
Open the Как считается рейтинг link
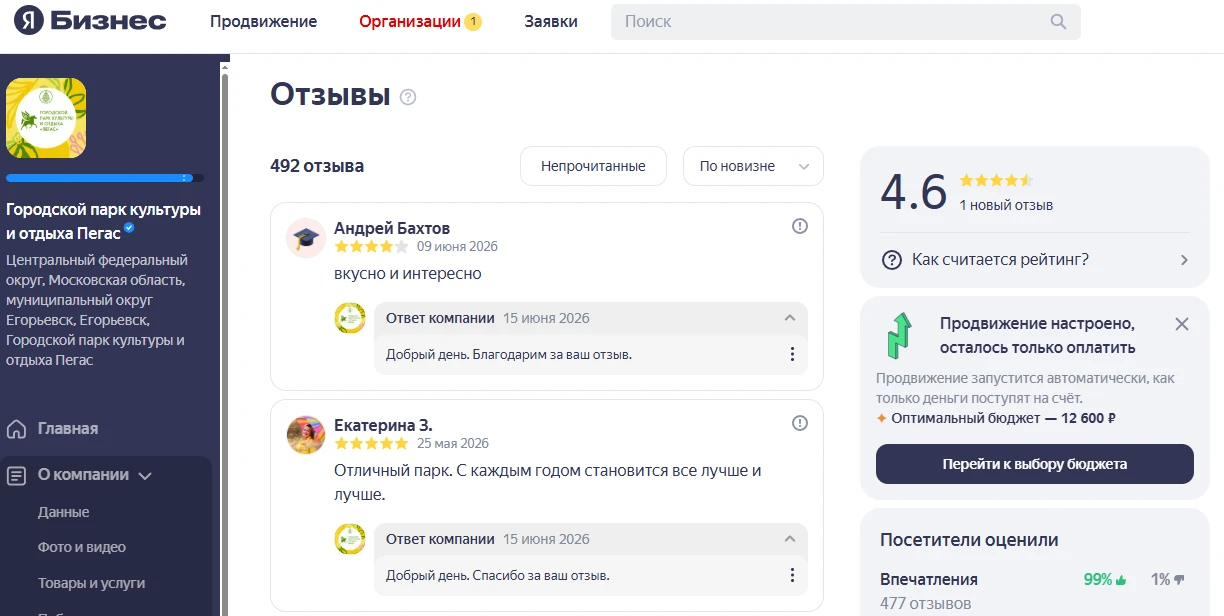[1000, 260]
